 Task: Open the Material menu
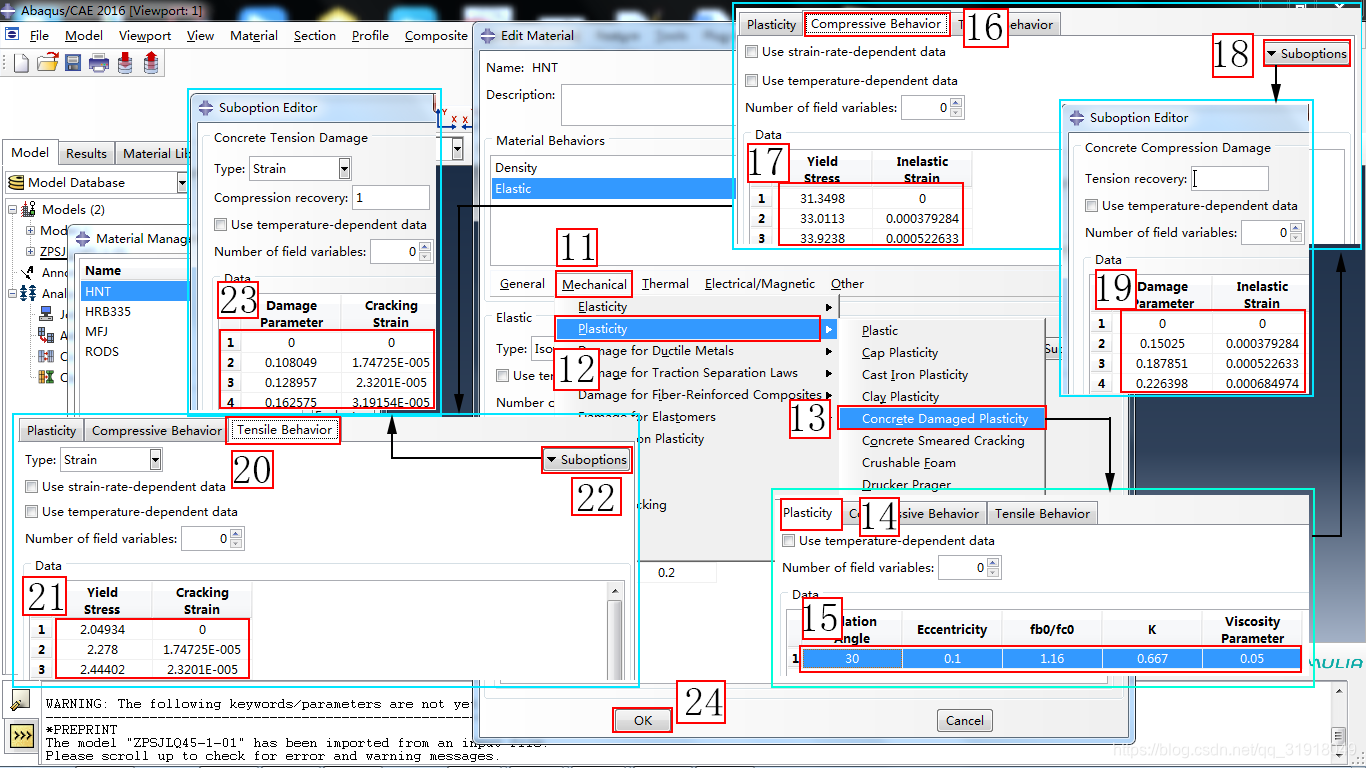point(254,35)
